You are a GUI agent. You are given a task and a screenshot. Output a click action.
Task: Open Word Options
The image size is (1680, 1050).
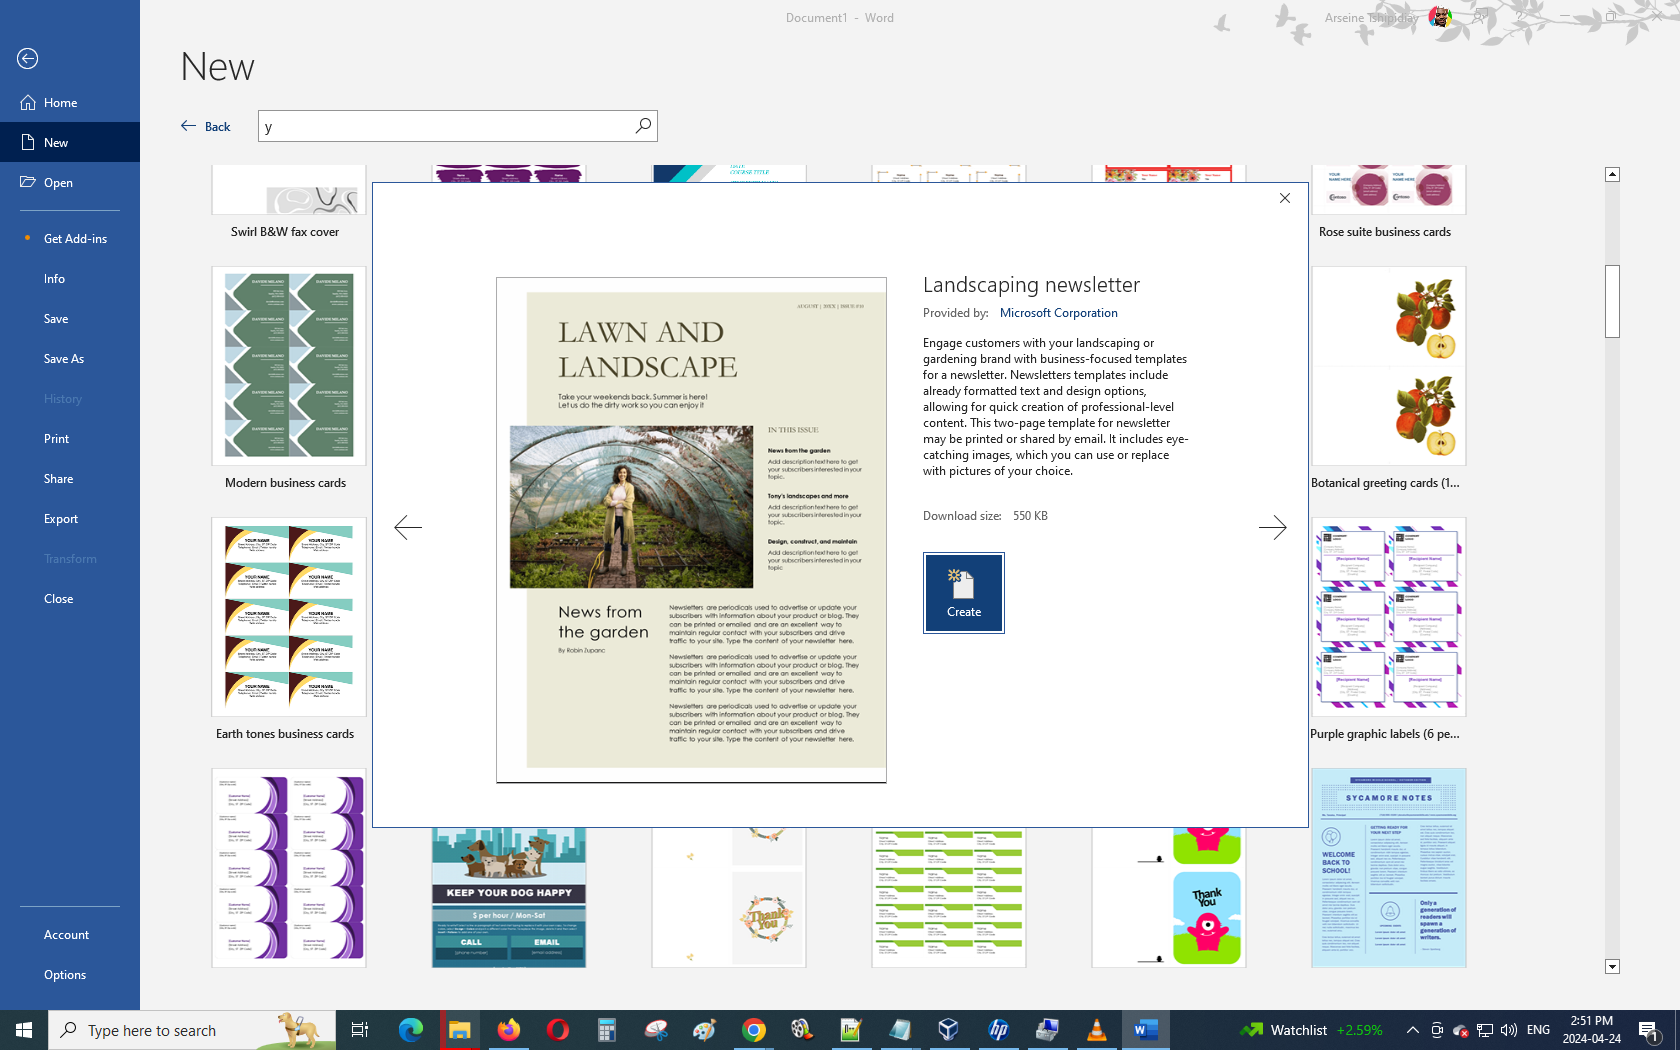(x=65, y=975)
